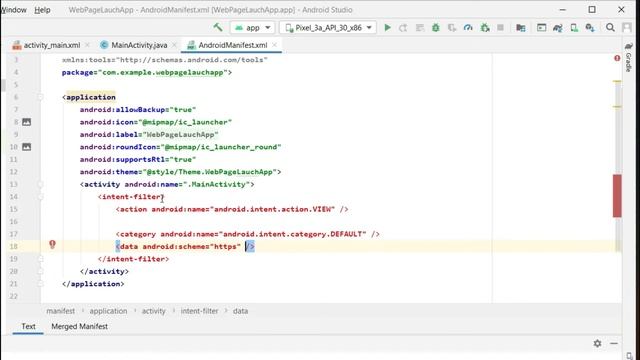Close the MainActivity.java tab
Screen dimensions: 640x360
(174, 45)
